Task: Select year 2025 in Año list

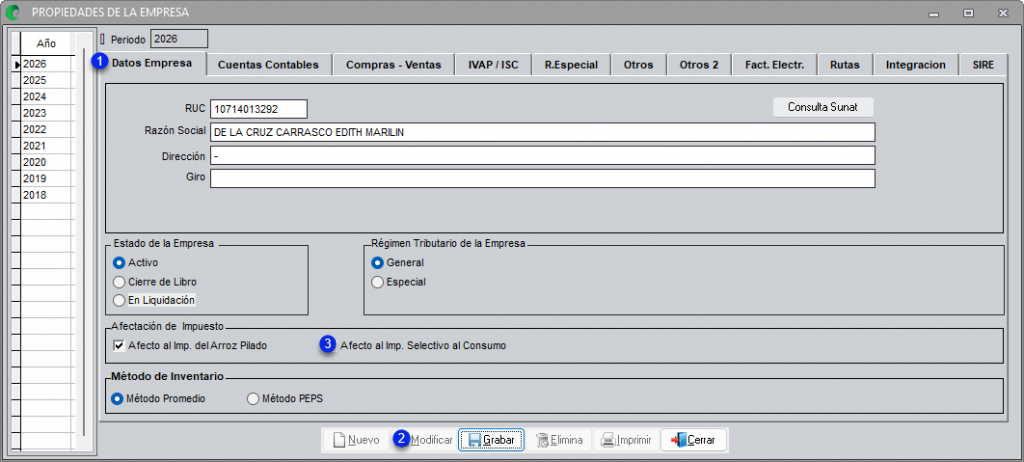Action: pos(47,80)
